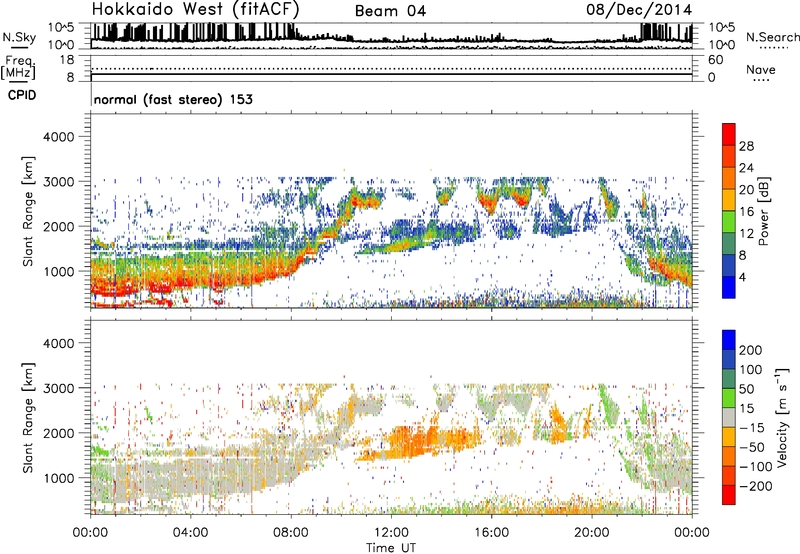Image resolution: width=800 pixels, height=554 pixels.
Task: Click '3000' on the velocity panel range axis
Action: pyautogui.click(x=58, y=388)
